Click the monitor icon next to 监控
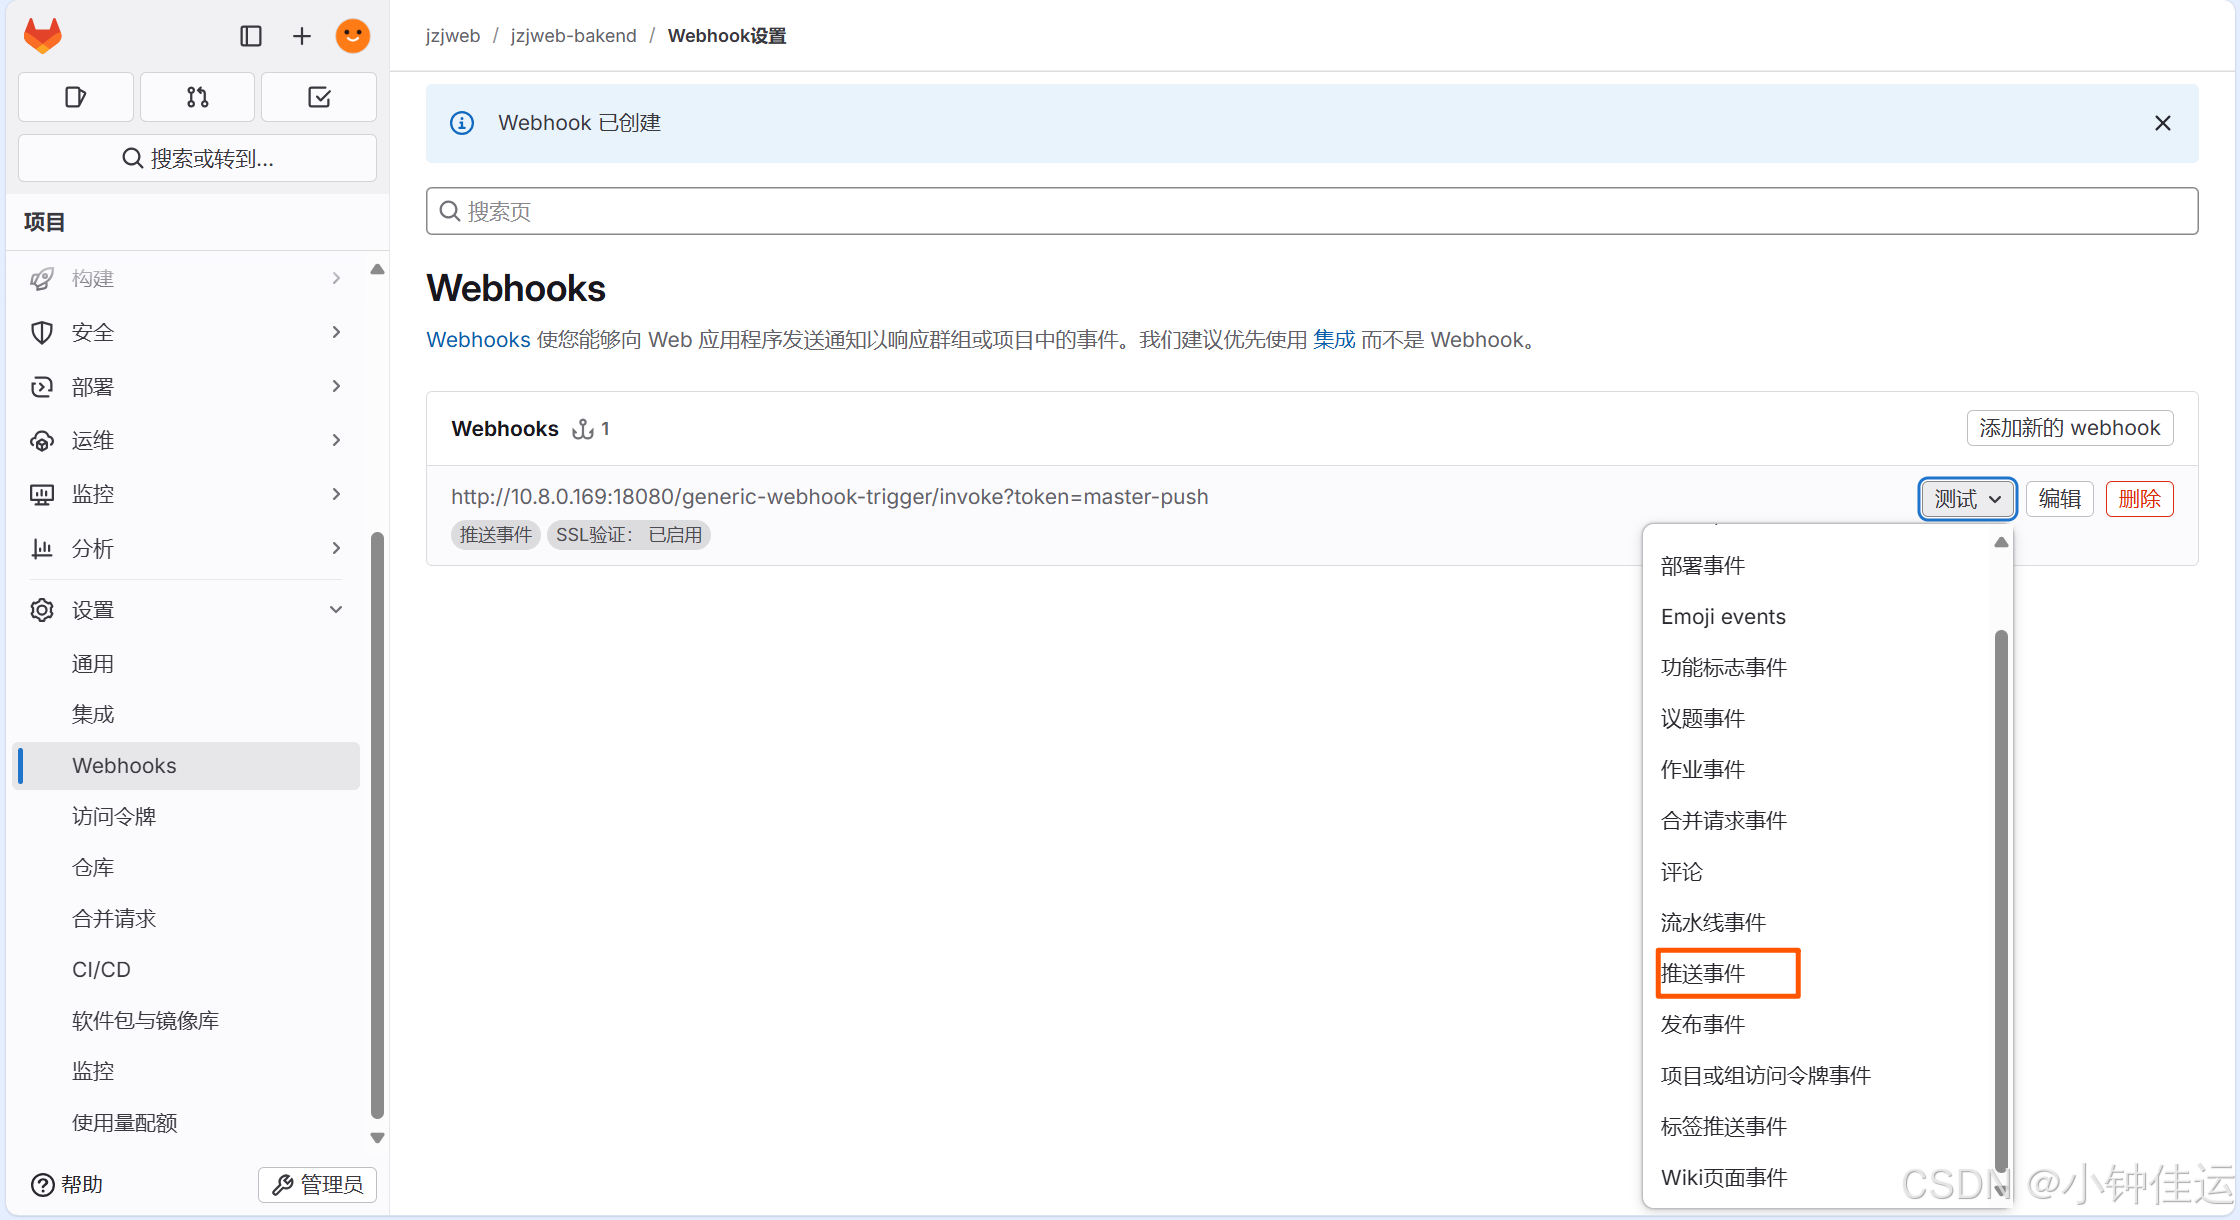The width and height of the screenshot is (2240, 1220). tap(42, 495)
